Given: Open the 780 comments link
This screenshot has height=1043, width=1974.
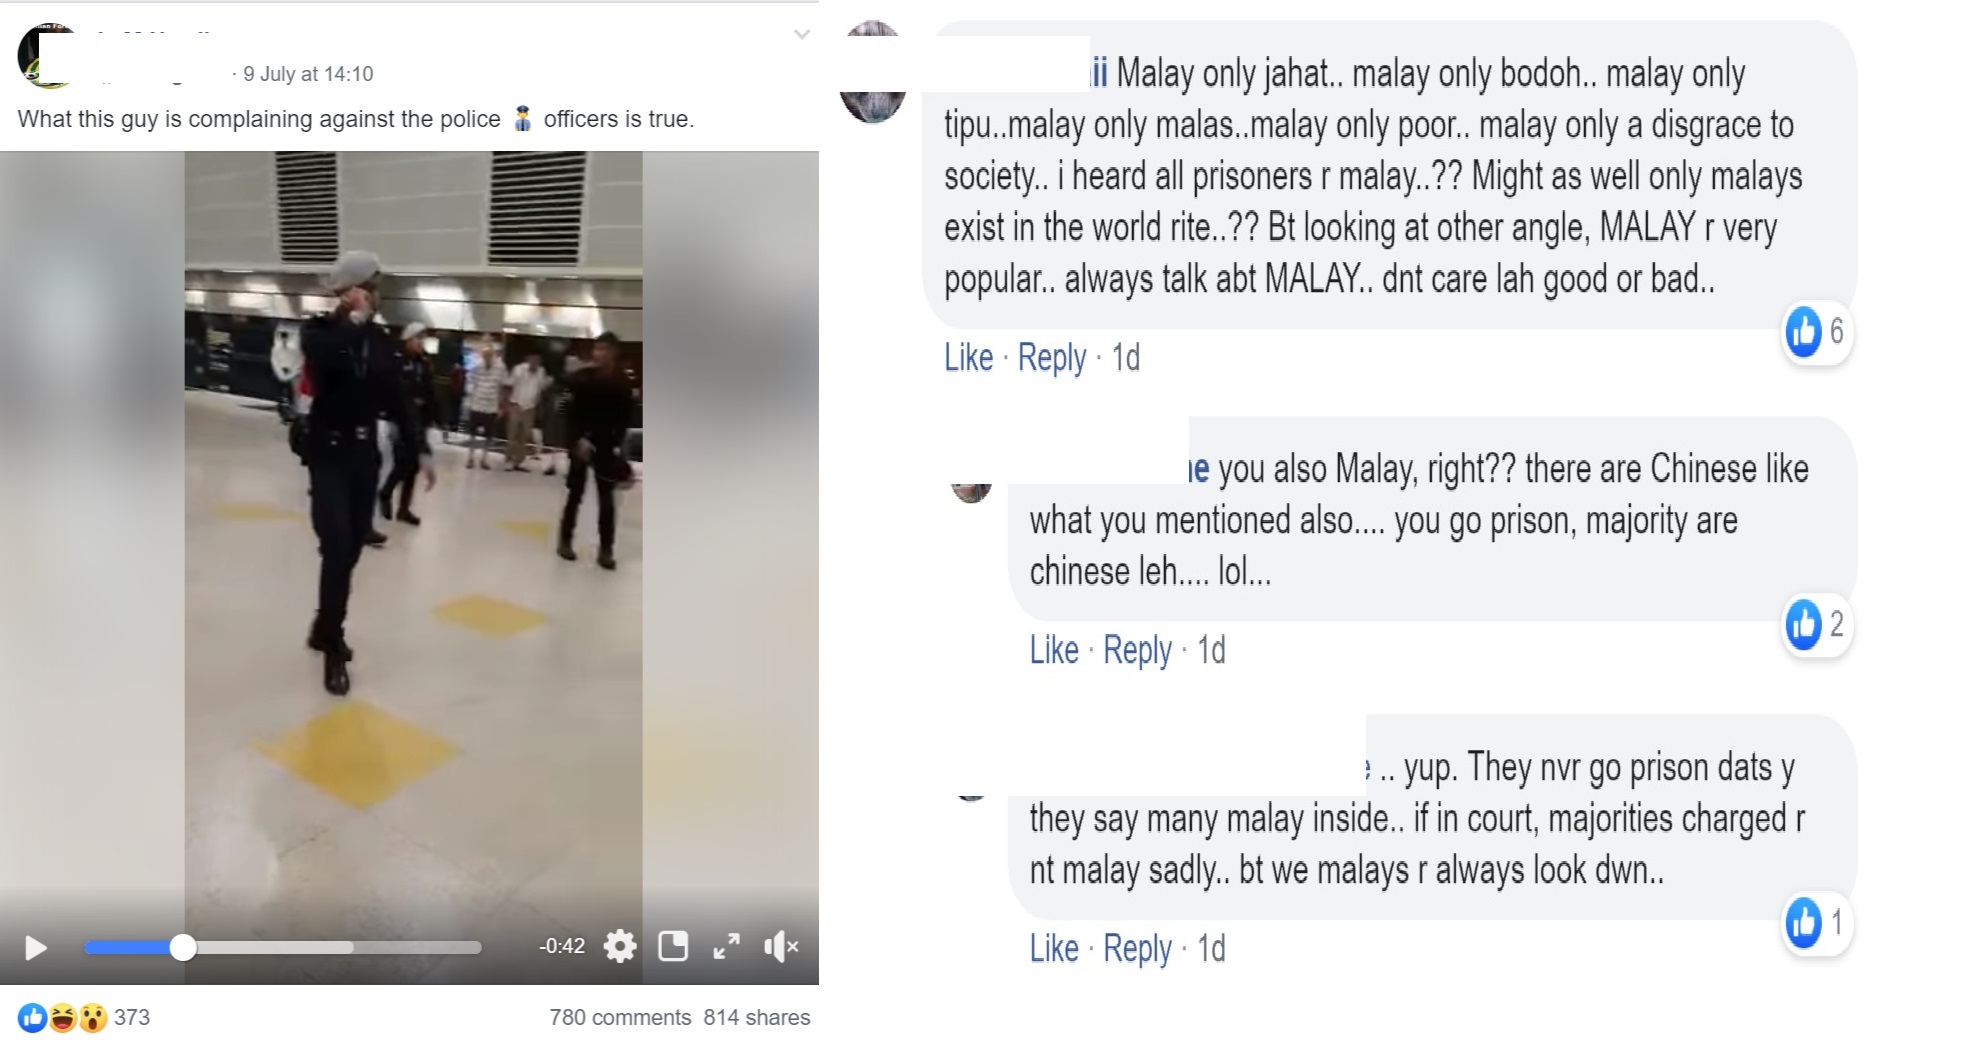Looking at the screenshot, I should coord(620,1017).
